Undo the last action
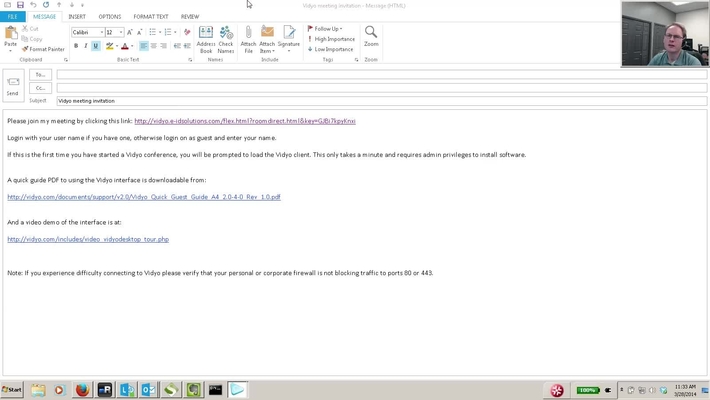Viewport: 710px width, 400px height. tap(33, 5)
